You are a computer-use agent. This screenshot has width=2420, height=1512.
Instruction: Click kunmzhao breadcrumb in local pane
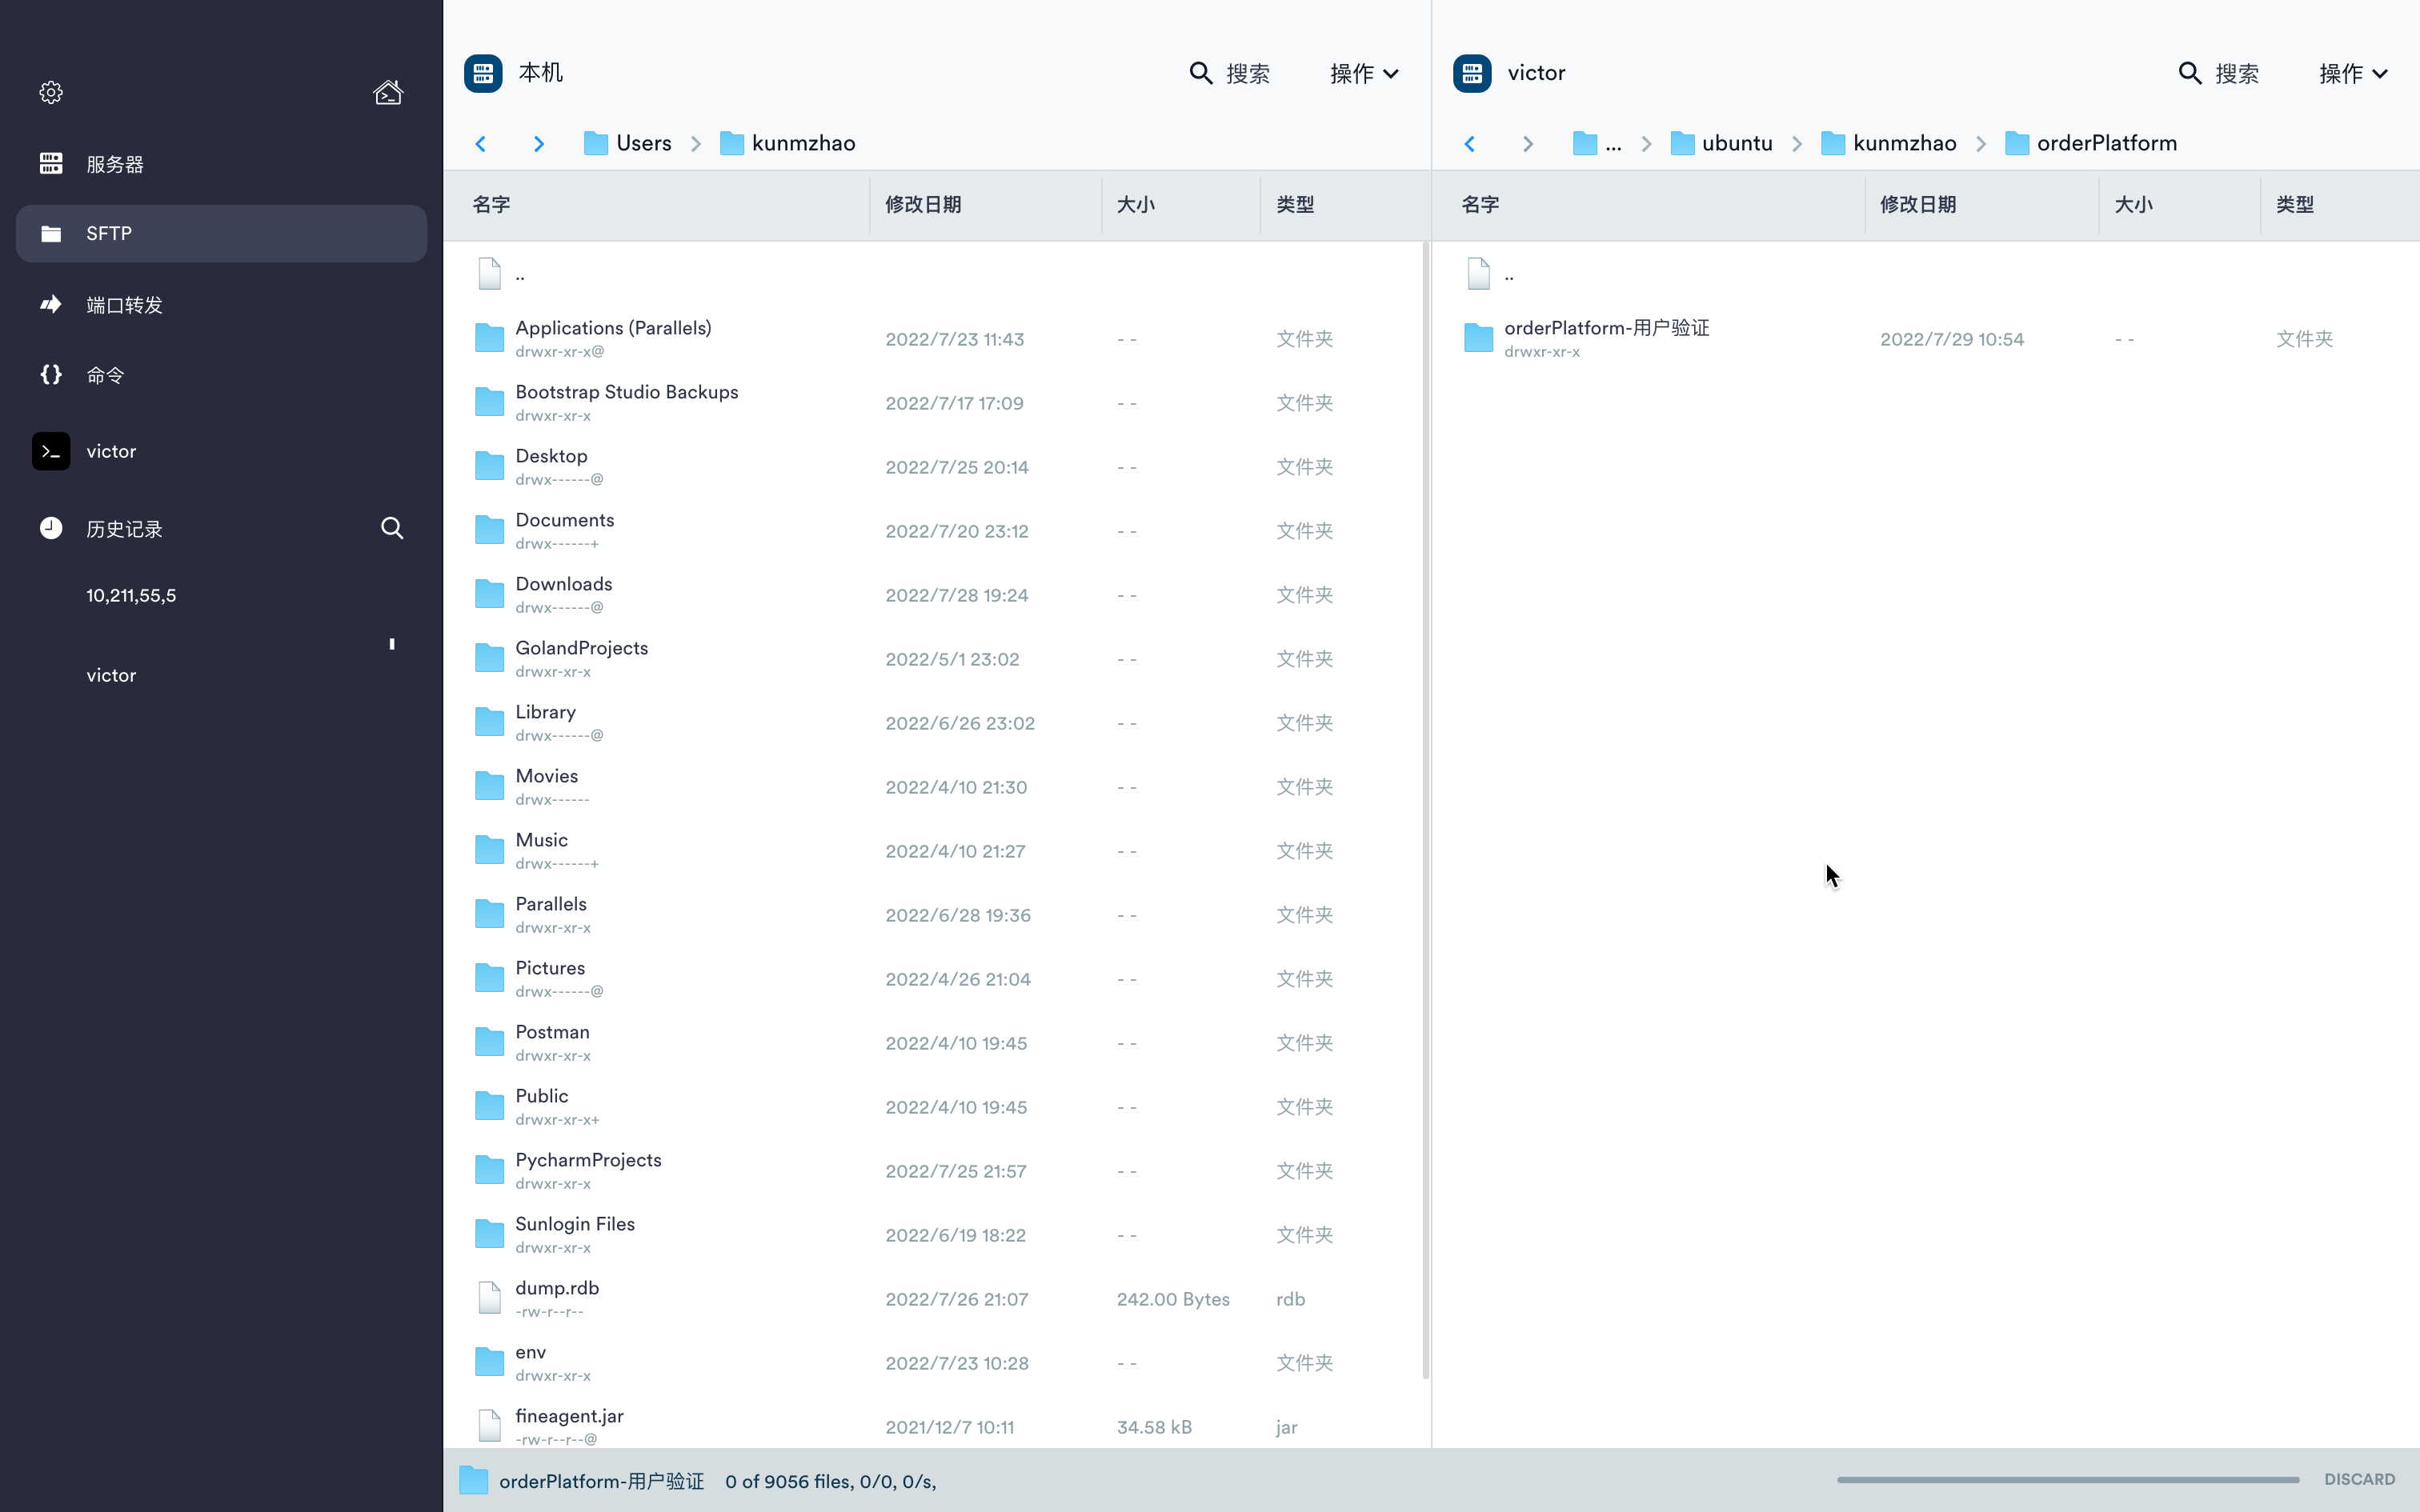[x=787, y=143]
